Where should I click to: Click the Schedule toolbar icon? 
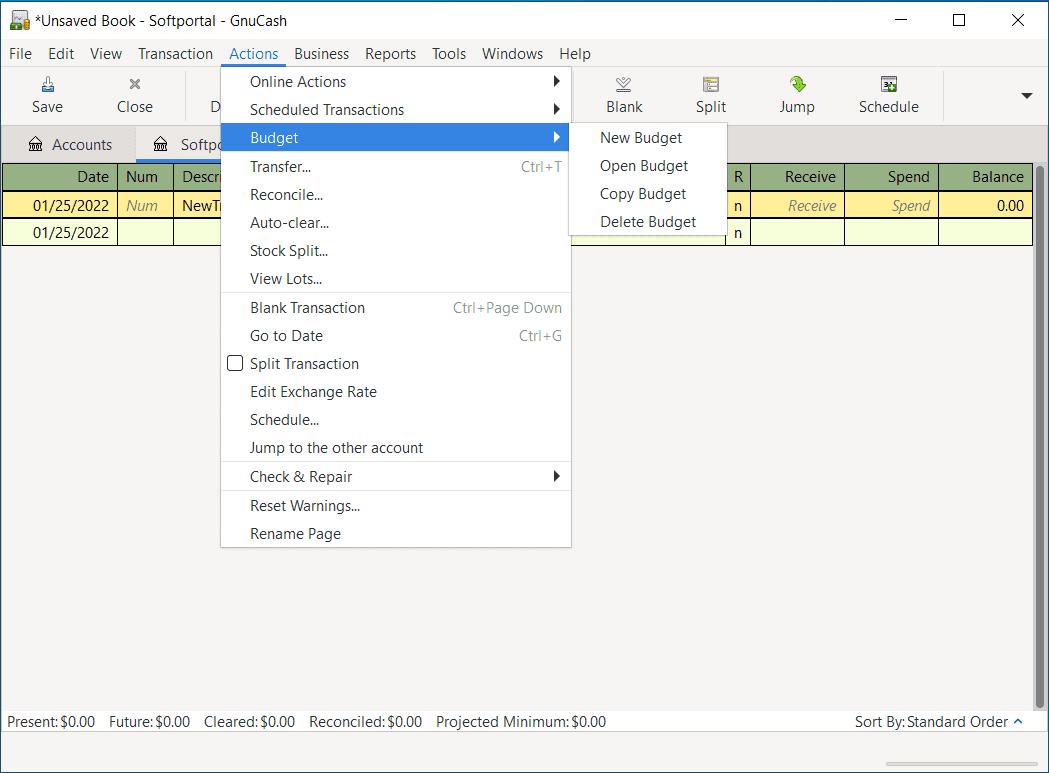coord(888,84)
